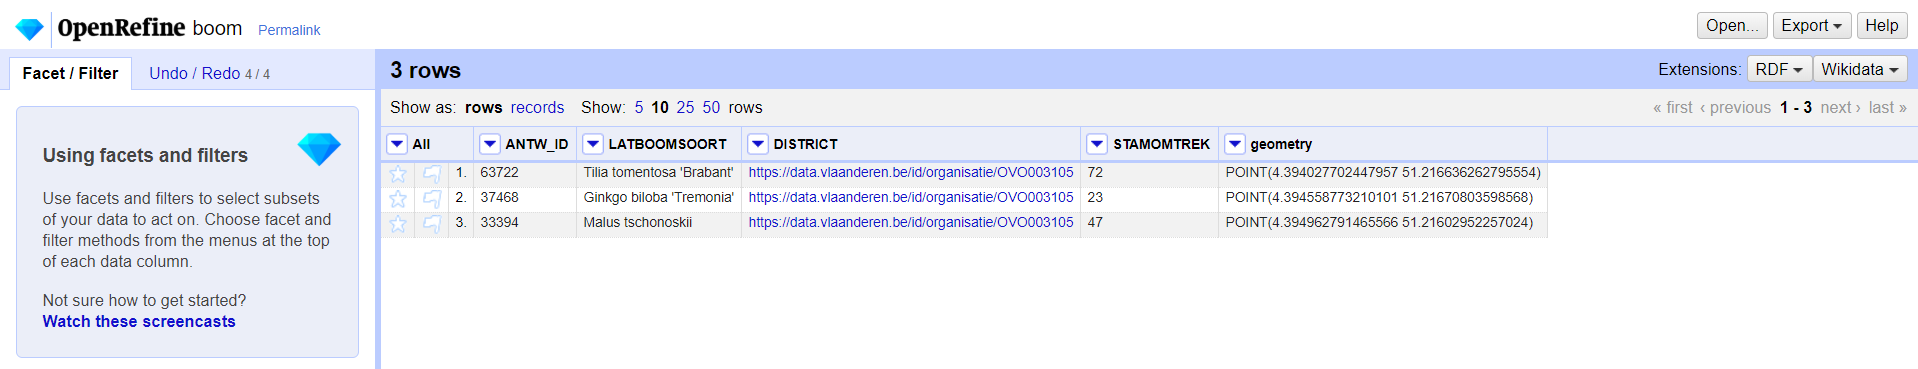1918x369 pixels.
Task: Select the Facet / Filter tab
Action: (x=70, y=73)
